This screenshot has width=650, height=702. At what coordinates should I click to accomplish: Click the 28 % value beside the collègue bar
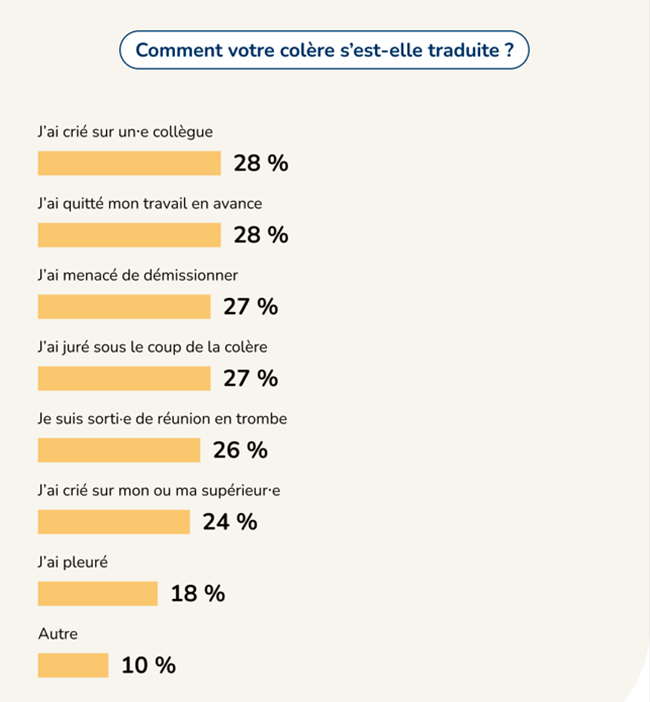[x=261, y=163]
